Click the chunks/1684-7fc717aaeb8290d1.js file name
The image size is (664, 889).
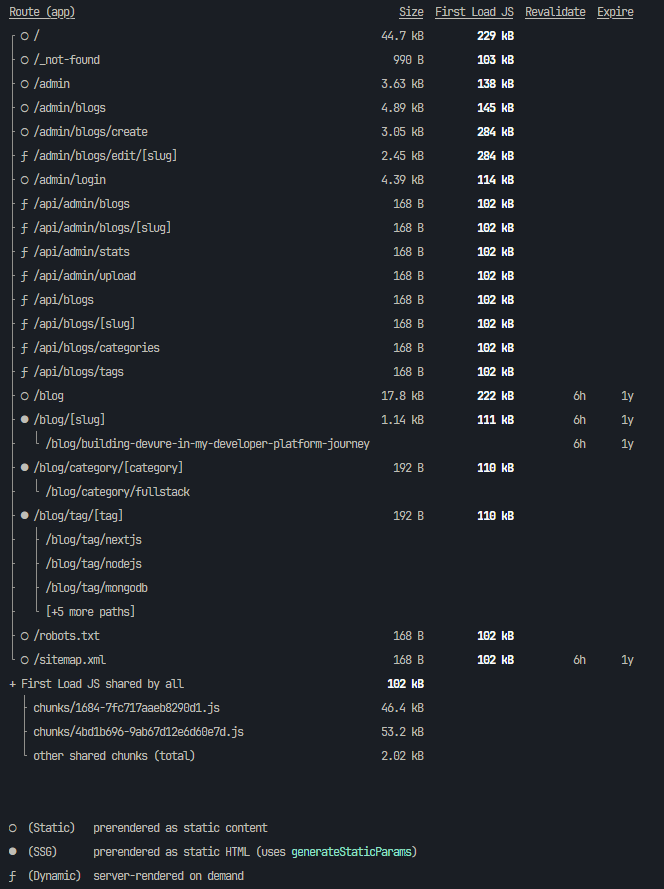126,708
